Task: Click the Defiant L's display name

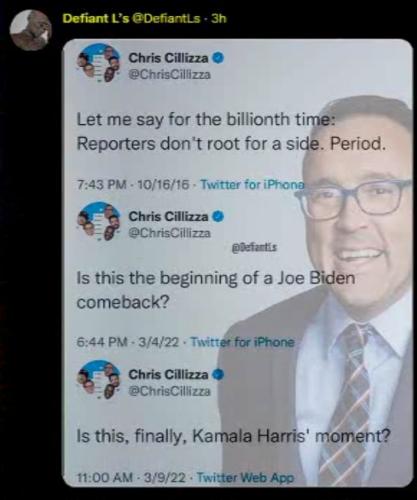Action: click(96, 18)
